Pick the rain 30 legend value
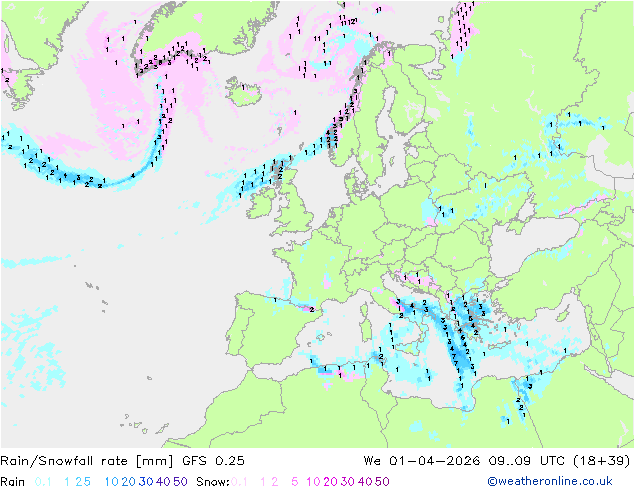634x490 pixels. [x=146, y=482]
